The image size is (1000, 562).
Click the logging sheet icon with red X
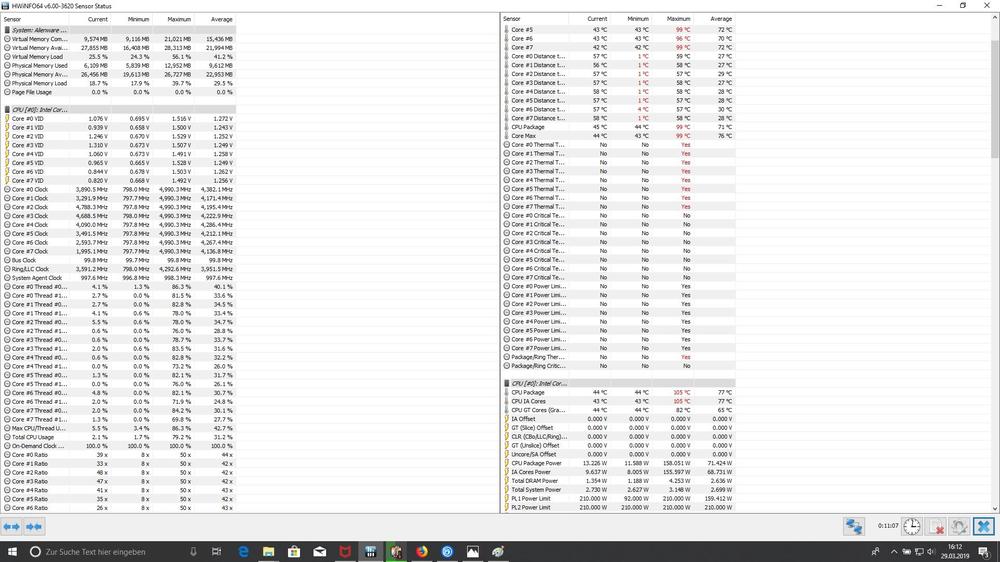[936, 526]
